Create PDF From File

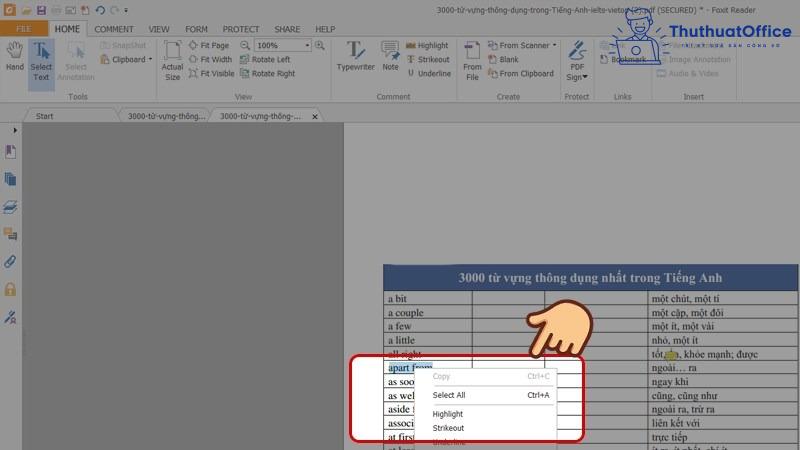point(472,61)
